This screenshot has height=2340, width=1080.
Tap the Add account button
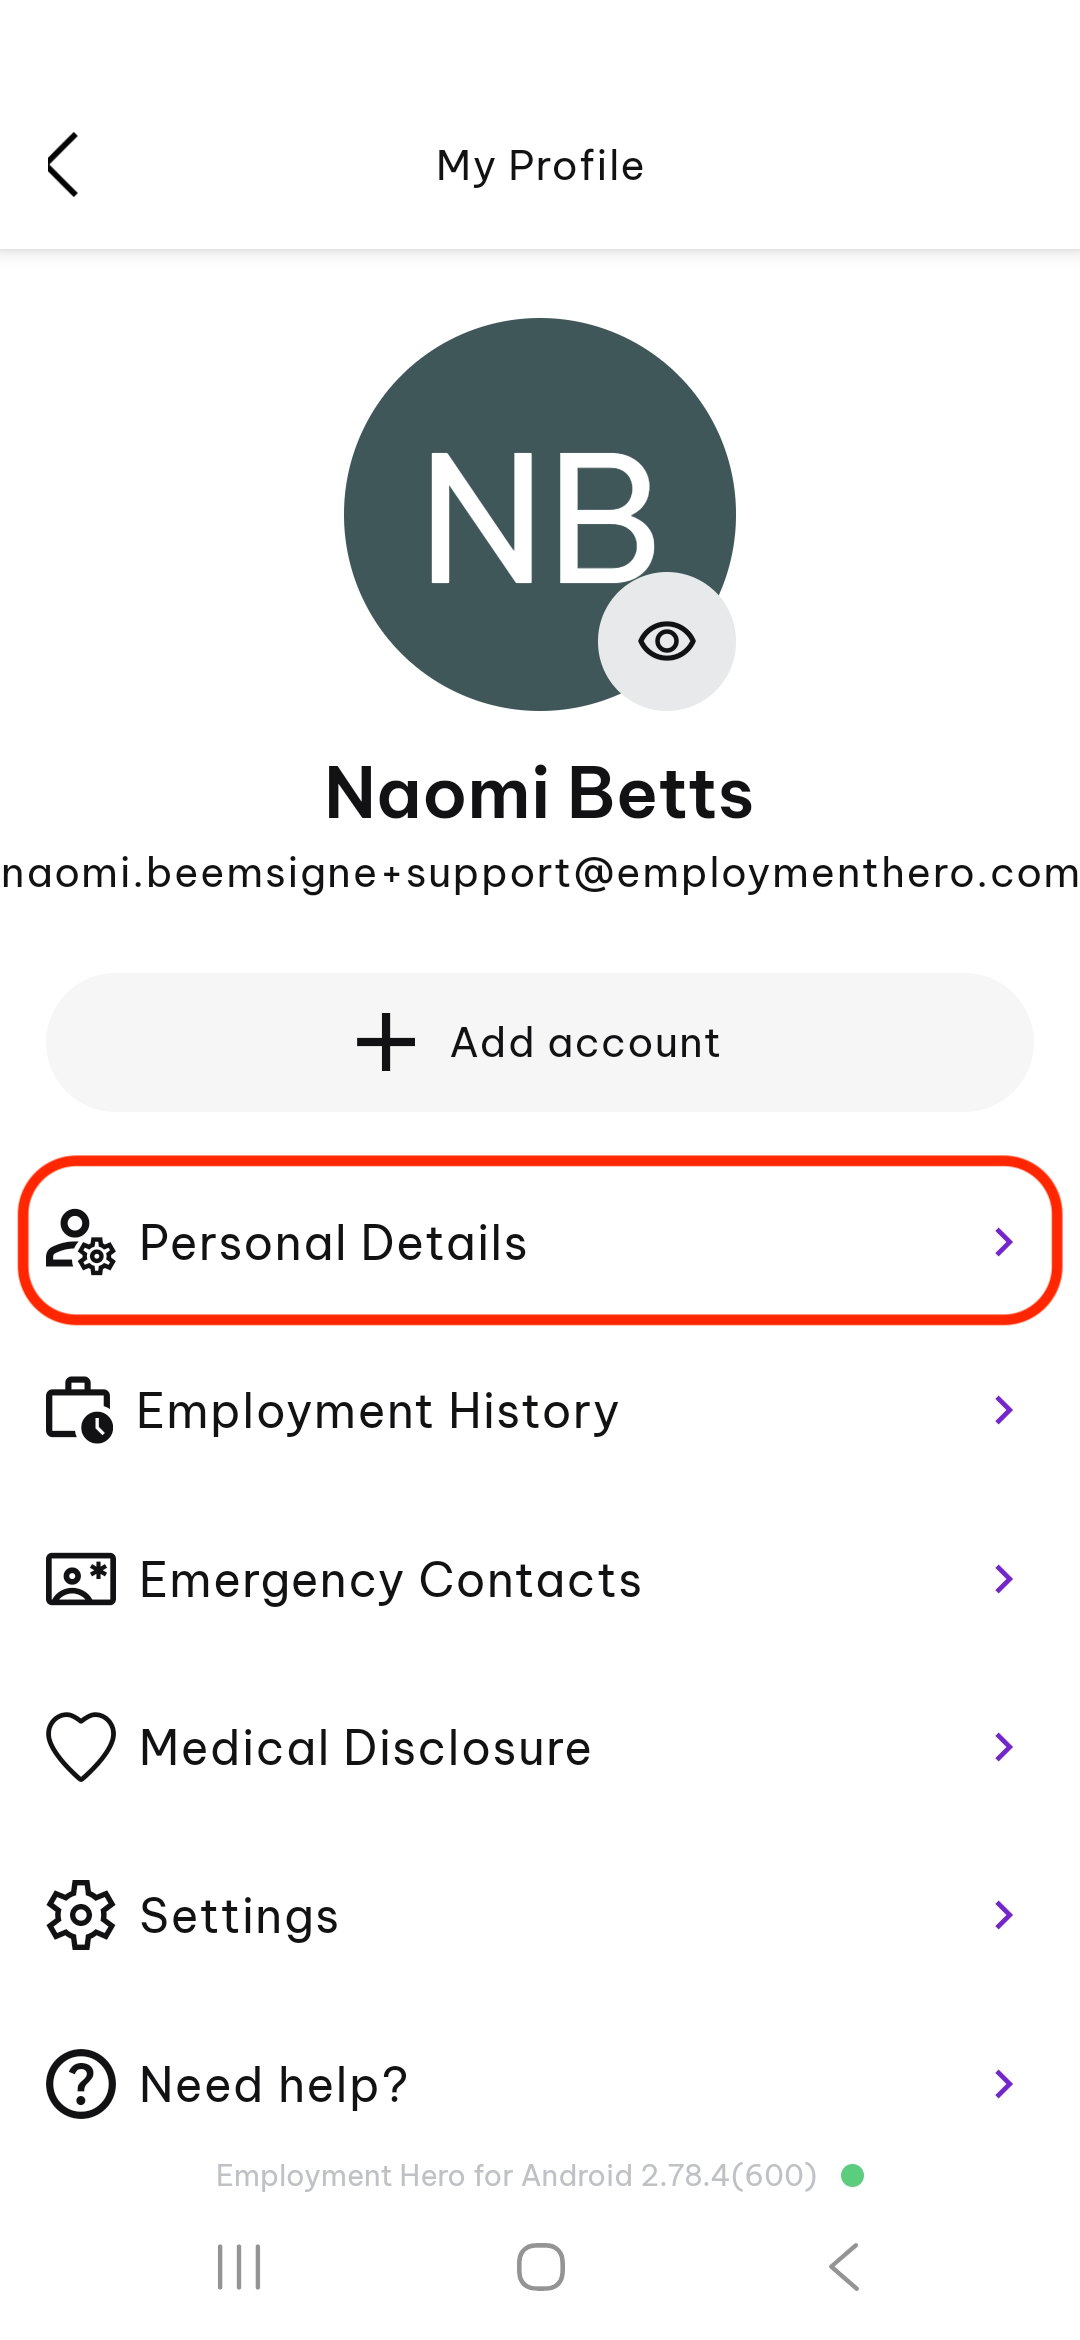(540, 1042)
